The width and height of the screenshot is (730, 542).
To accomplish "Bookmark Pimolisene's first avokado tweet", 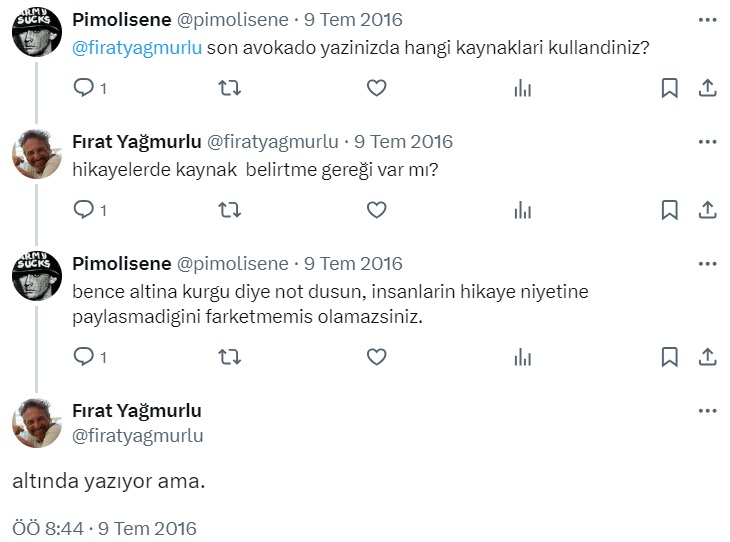I will (x=670, y=88).
